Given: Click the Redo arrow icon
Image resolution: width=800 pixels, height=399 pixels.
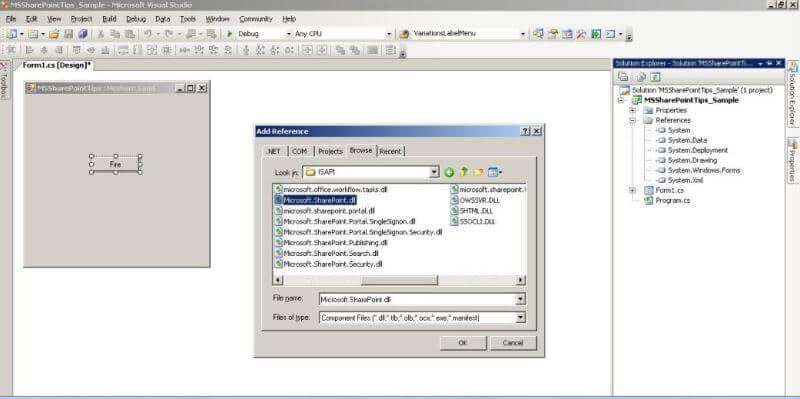Looking at the screenshot, I should [x=168, y=34].
